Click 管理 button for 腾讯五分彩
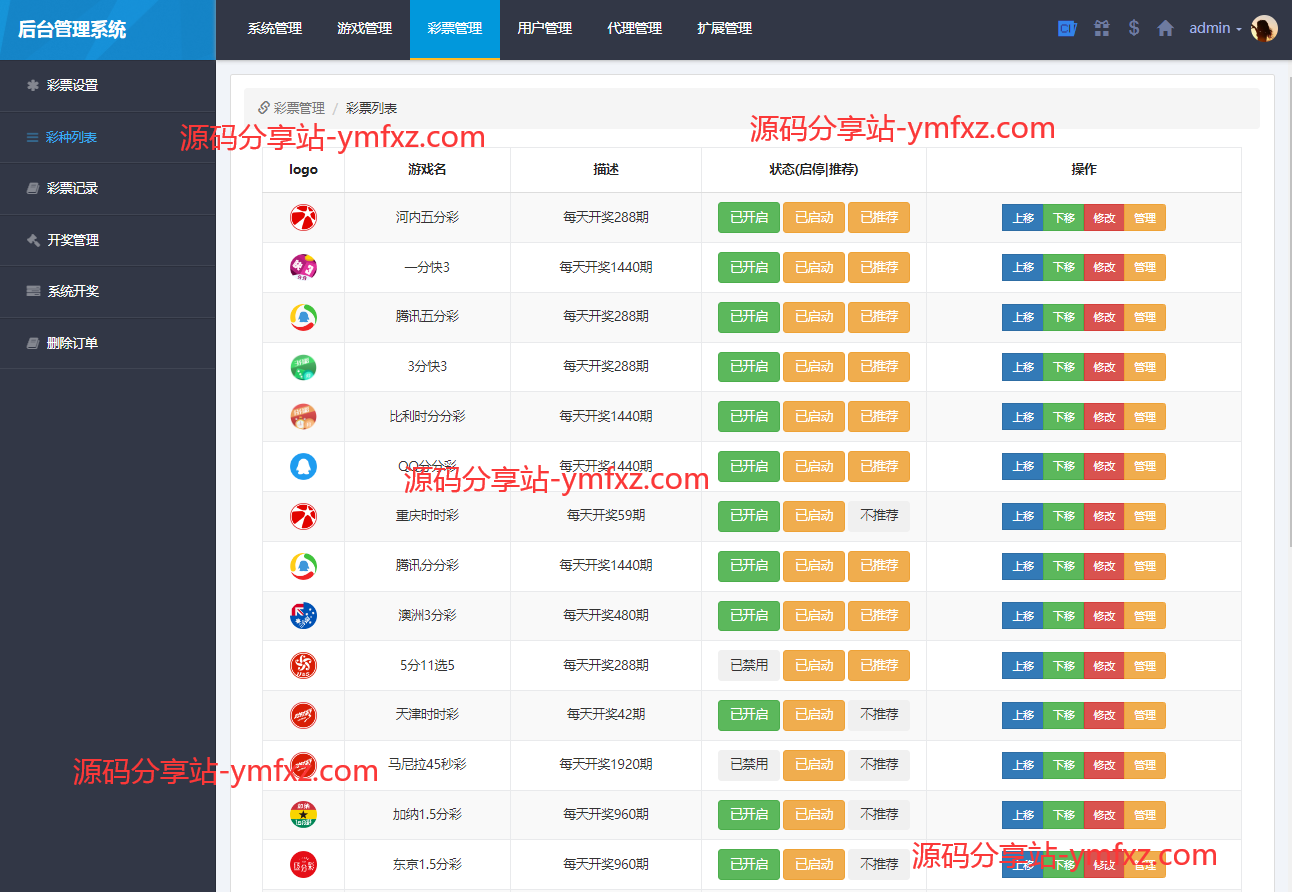Screen dimensions: 1292x892 point(1145,317)
